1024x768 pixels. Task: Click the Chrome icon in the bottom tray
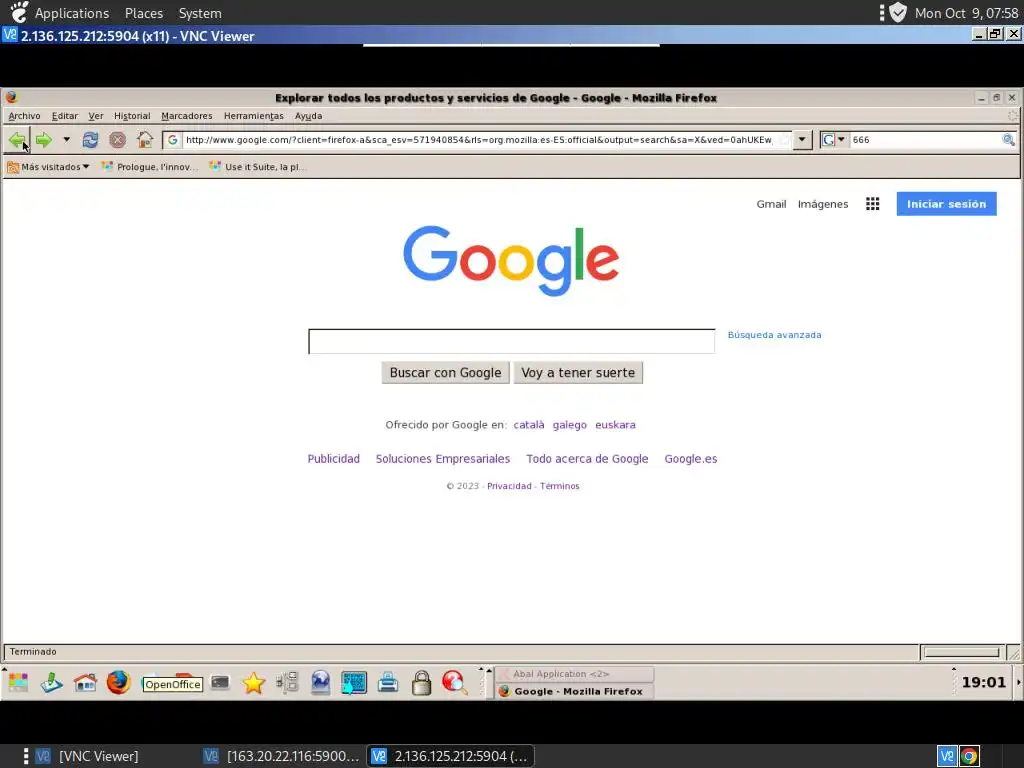click(x=969, y=756)
